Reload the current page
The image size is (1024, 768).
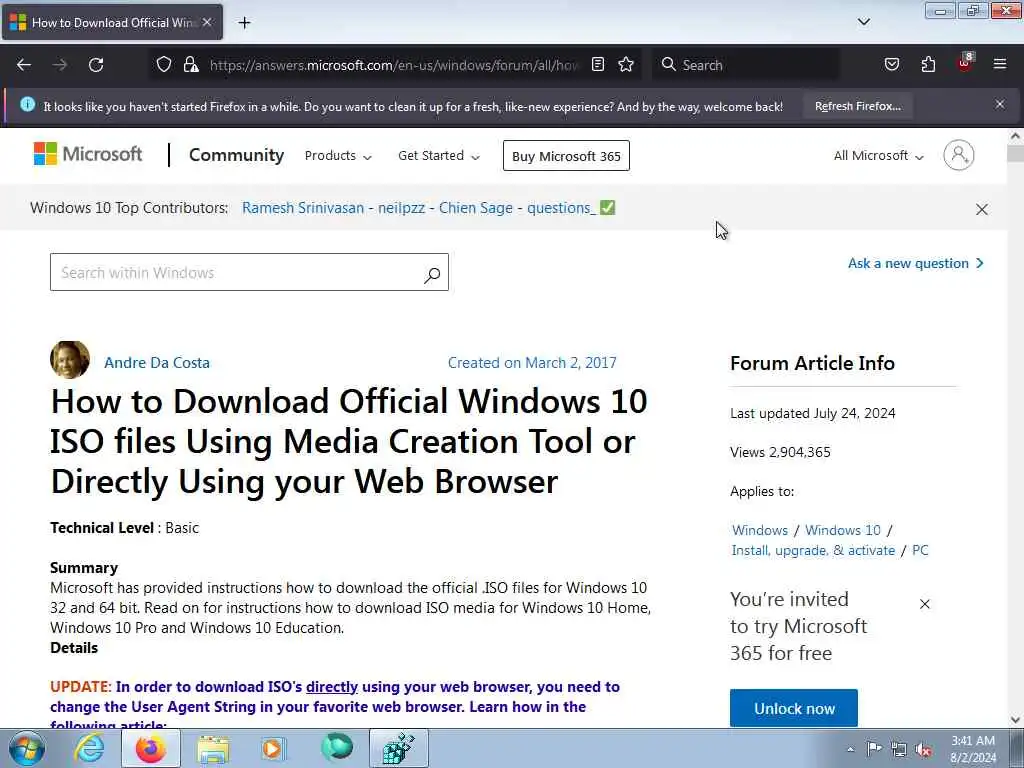click(96, 65)
